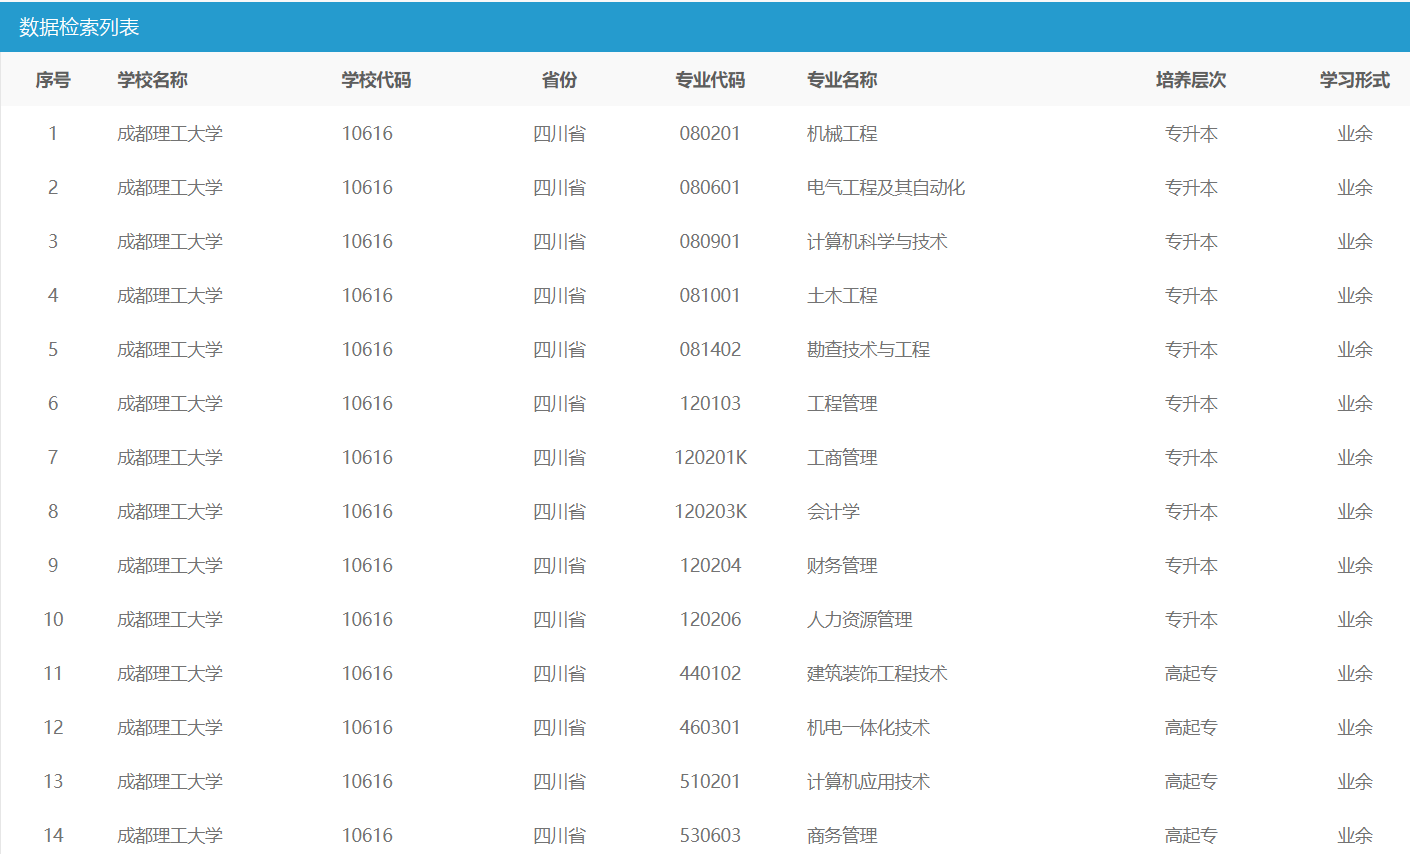Click the 专业代码 column header

710,80
